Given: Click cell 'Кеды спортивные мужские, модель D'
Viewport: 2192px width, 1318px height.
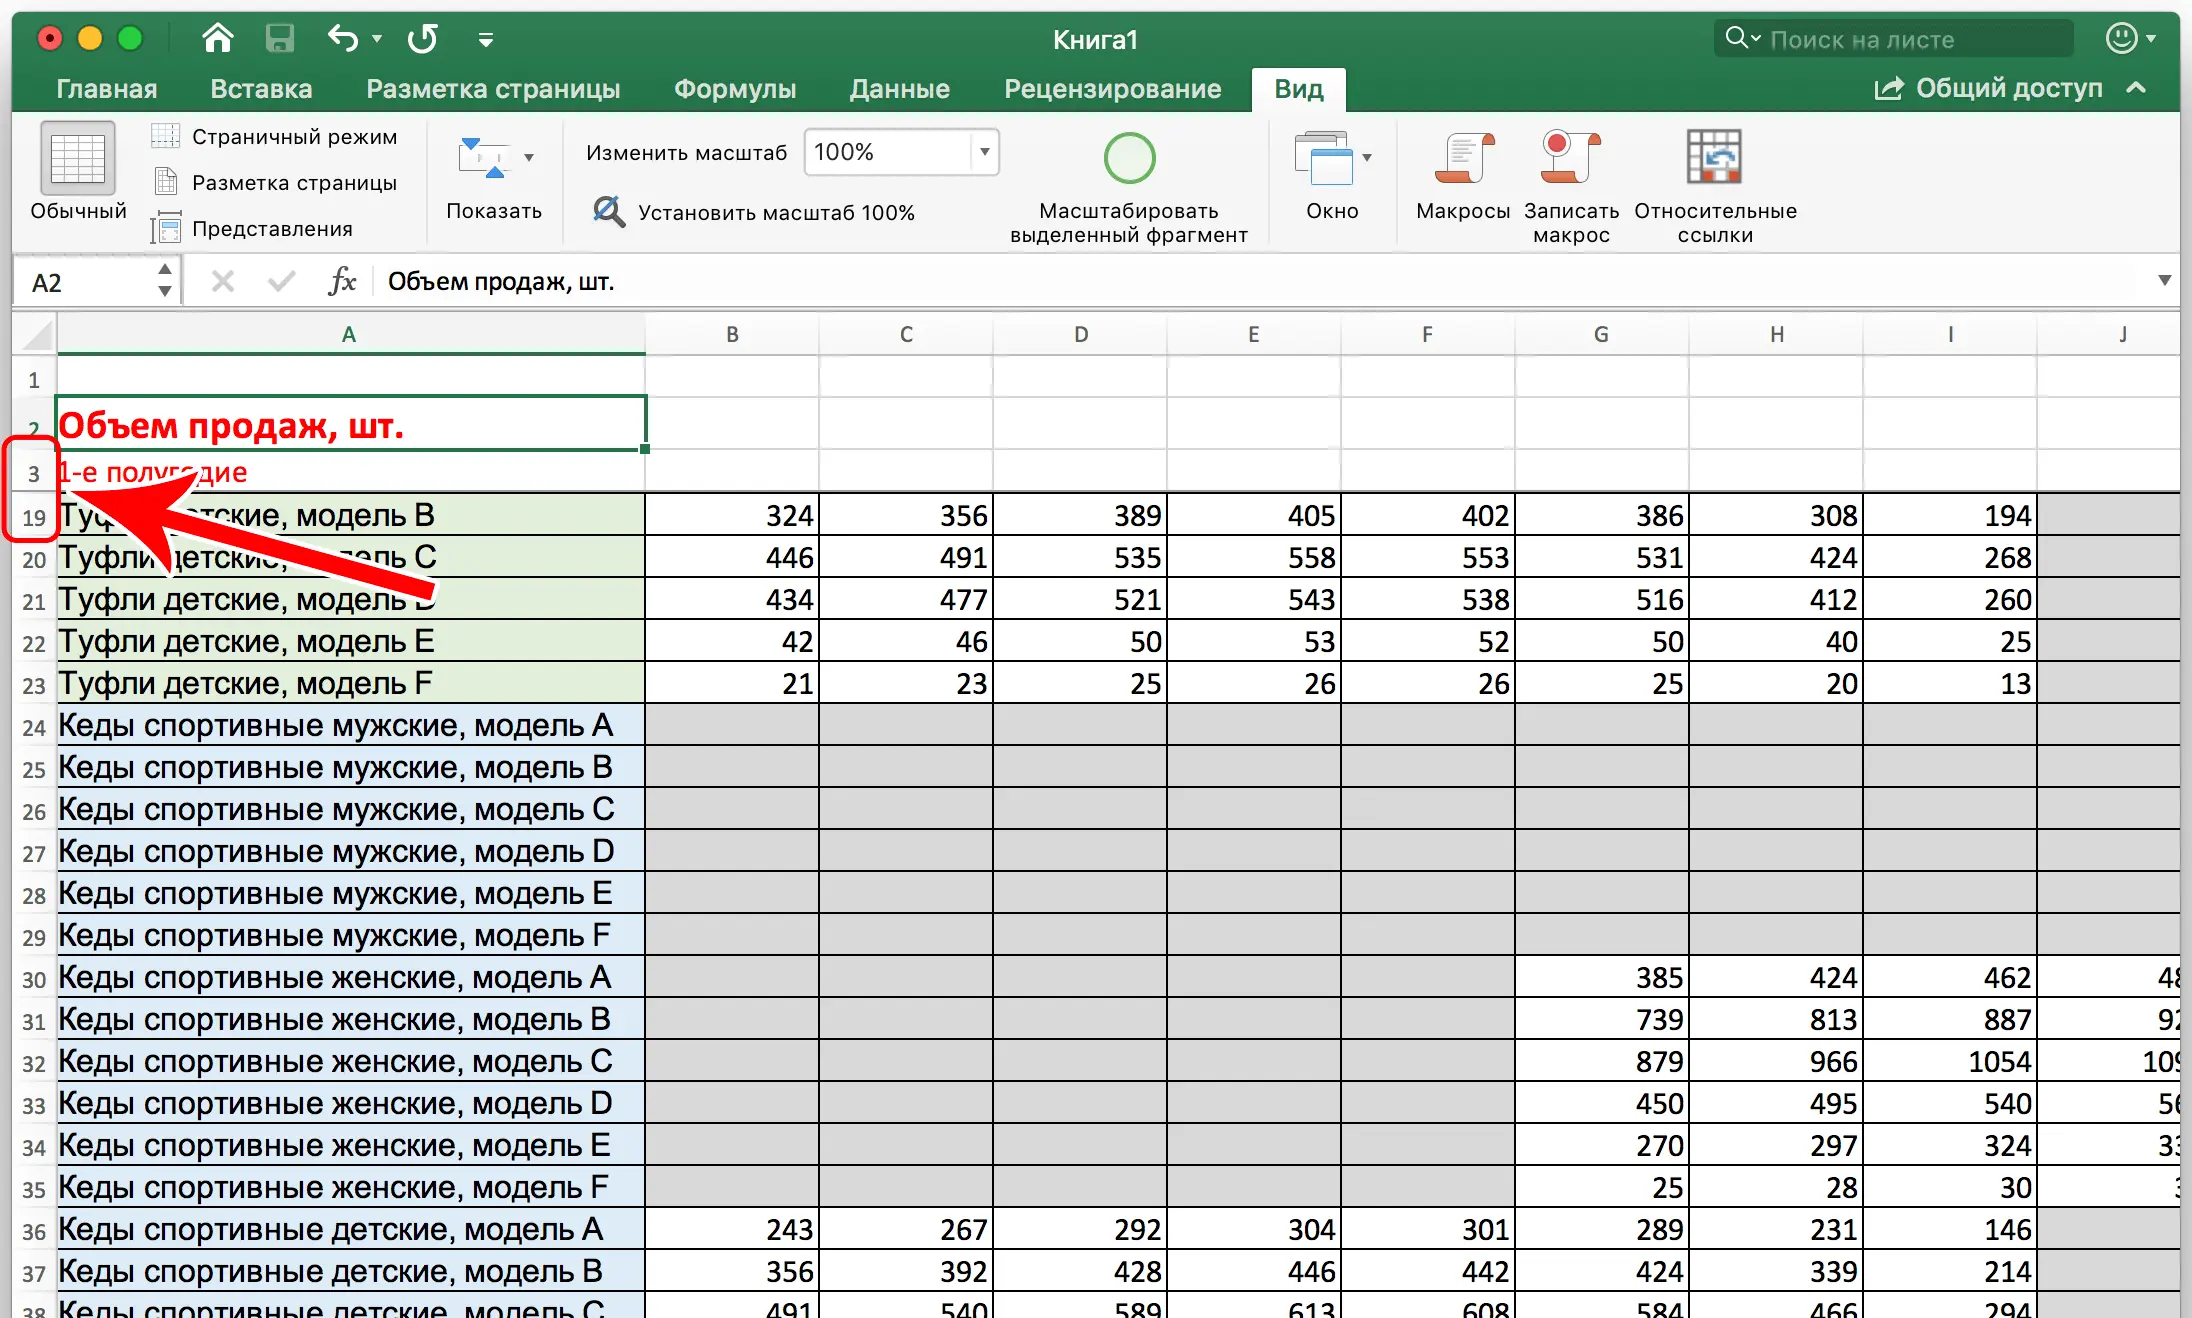Looking at the screenshot, I should (x=351, y=851).
